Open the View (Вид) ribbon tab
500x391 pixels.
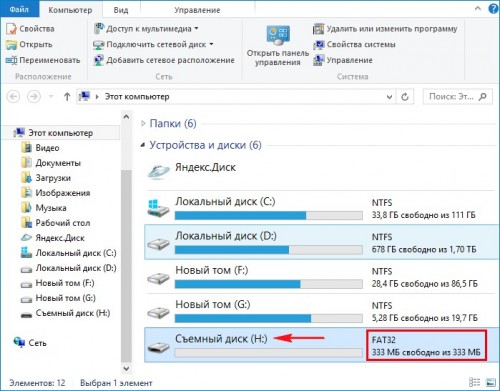coord(121,10)
